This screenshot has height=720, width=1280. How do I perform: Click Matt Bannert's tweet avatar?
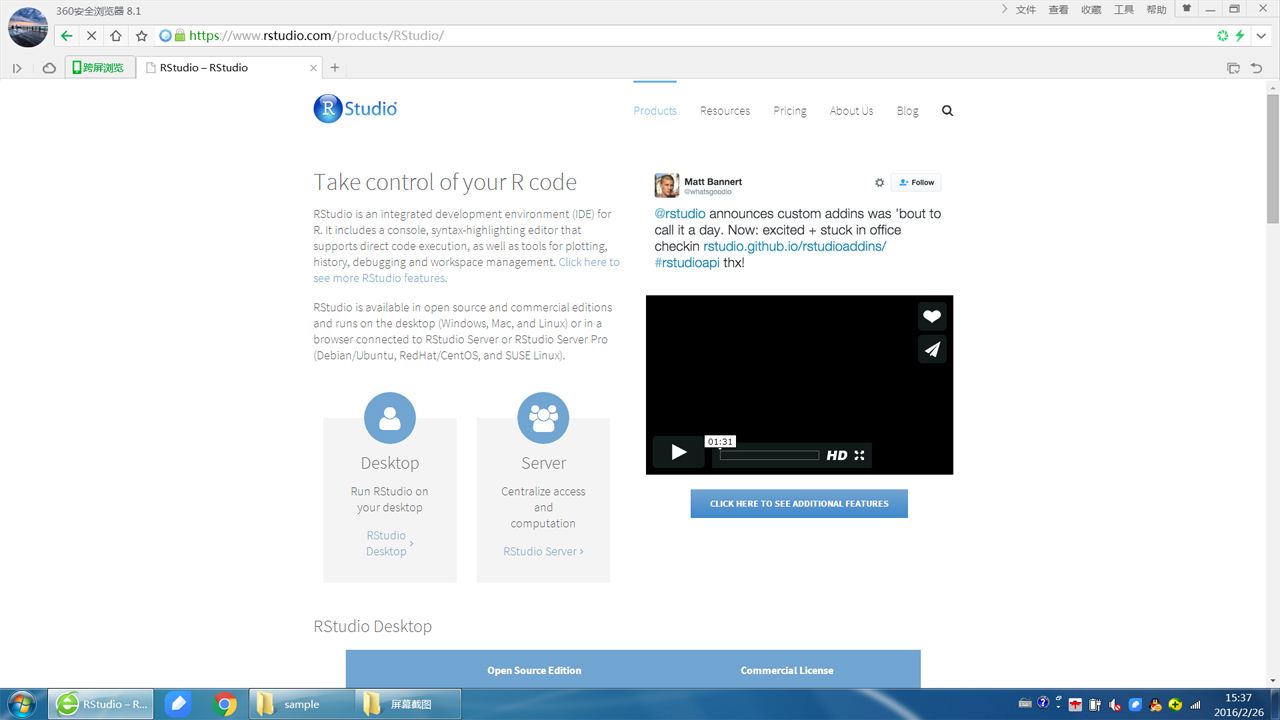(666, 185)
